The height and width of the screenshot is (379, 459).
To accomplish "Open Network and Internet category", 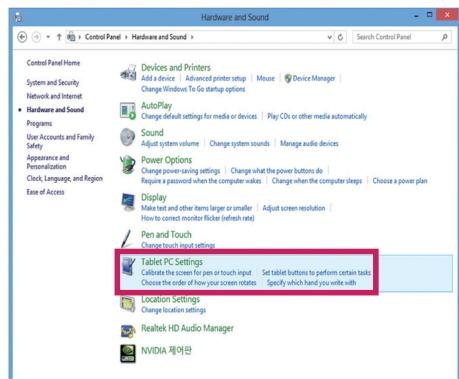I will (54, 96).
